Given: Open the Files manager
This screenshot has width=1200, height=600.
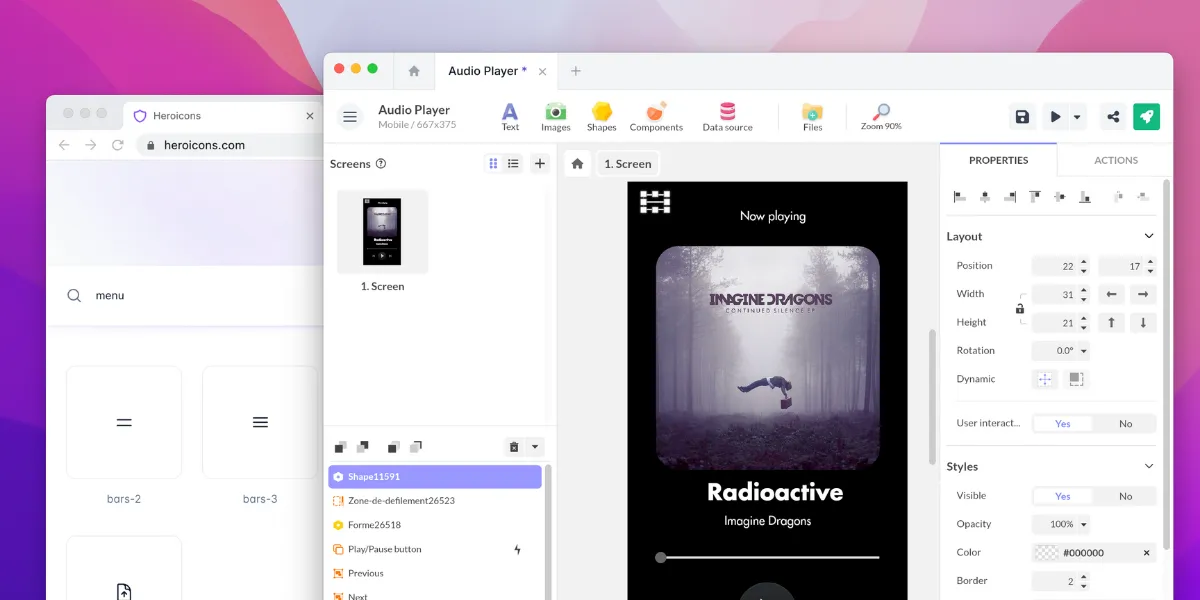Looking at the screenshot, I should pyautogui.click(x=812, y=117).
